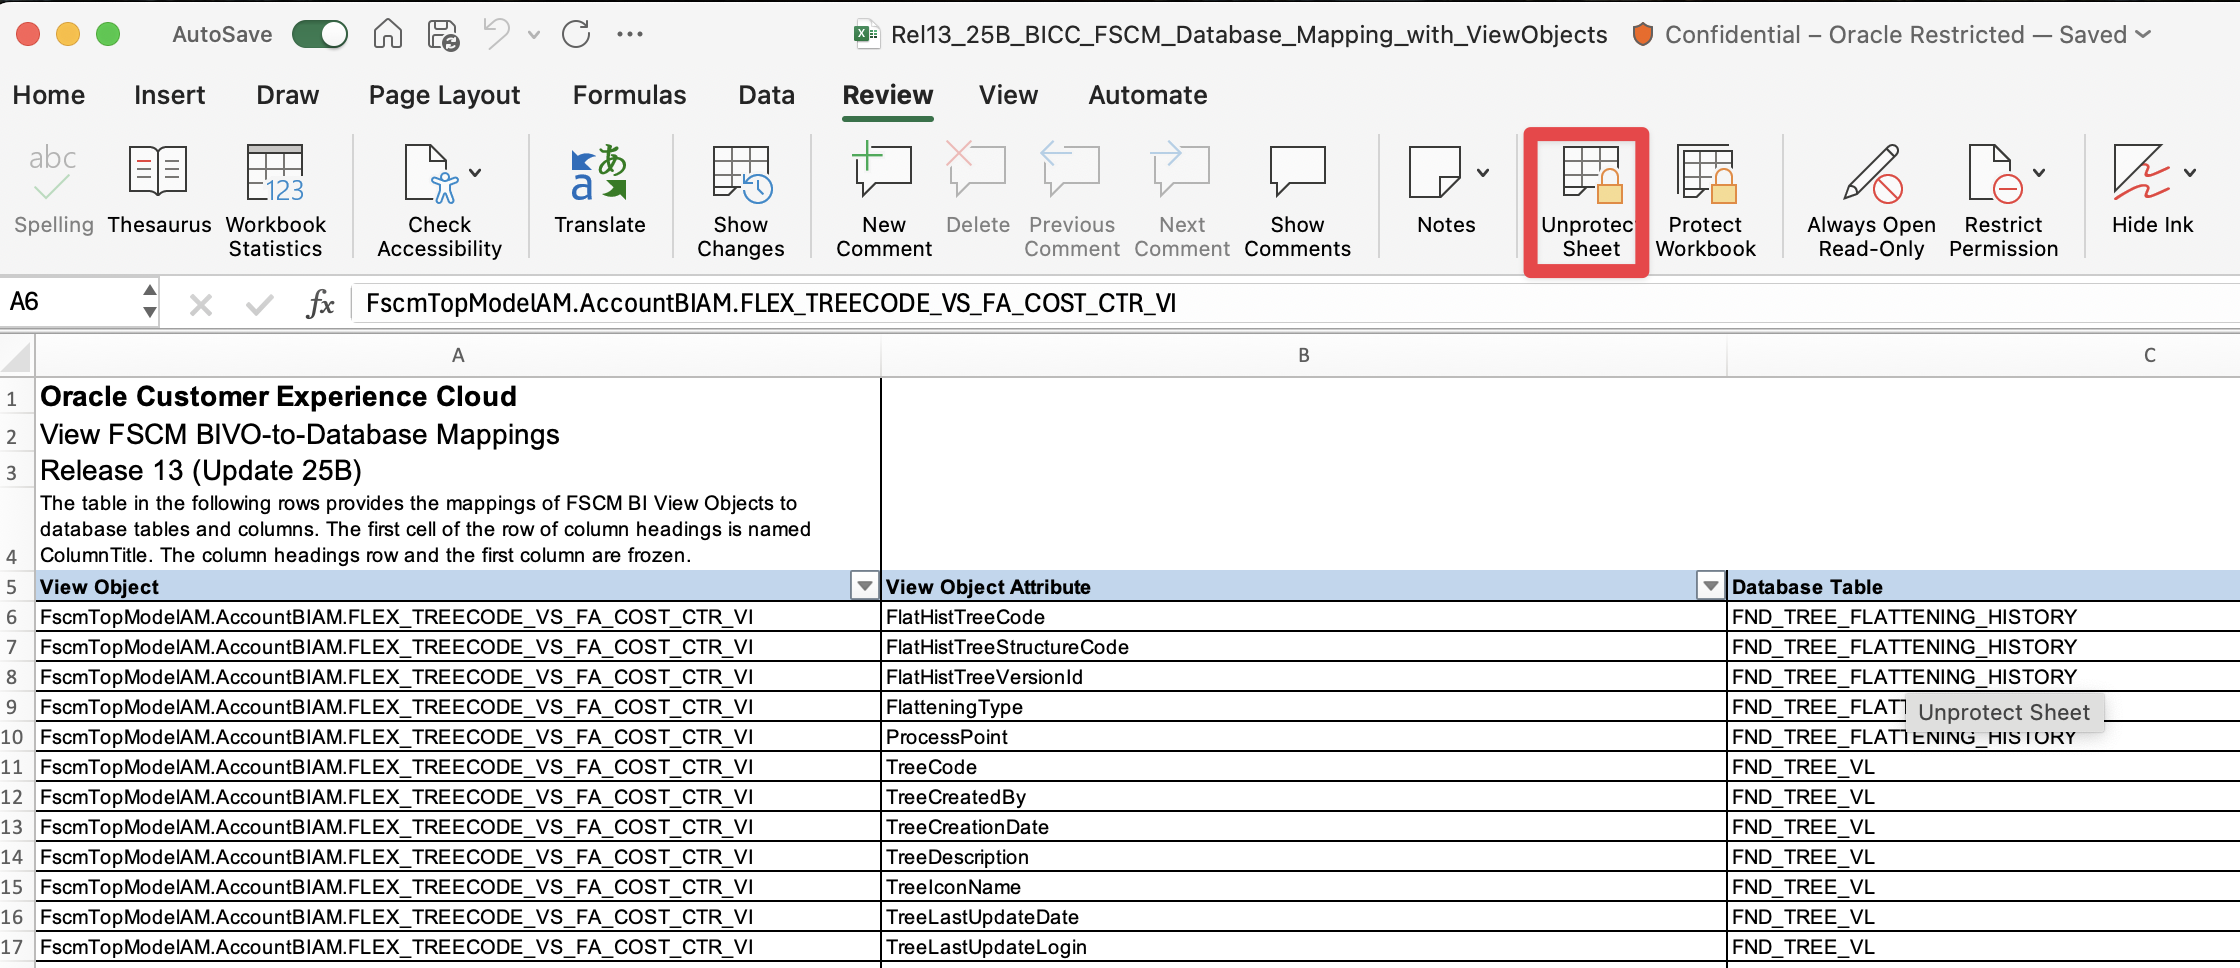Unprotect the current sheet
Viewport: 2240px width, 968px height.
point(1585,200)
